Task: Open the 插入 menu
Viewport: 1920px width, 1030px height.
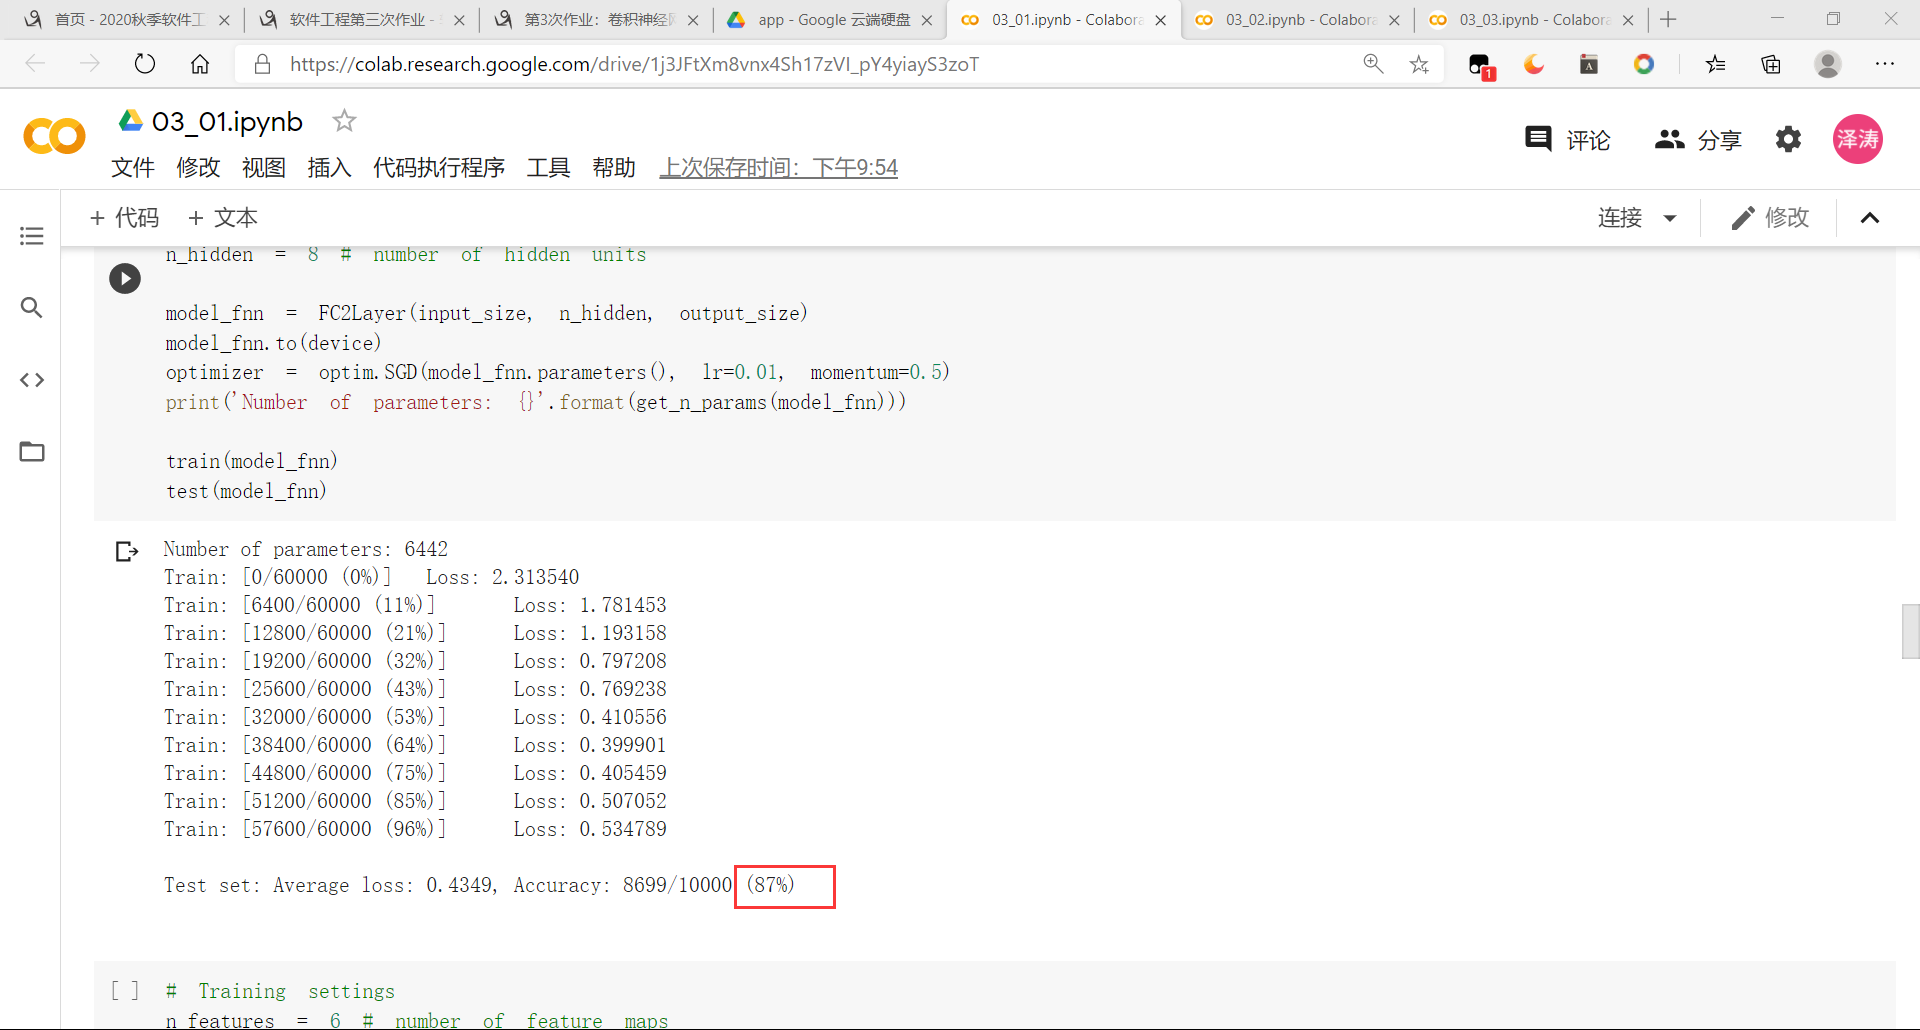Action: coord(329,167)
